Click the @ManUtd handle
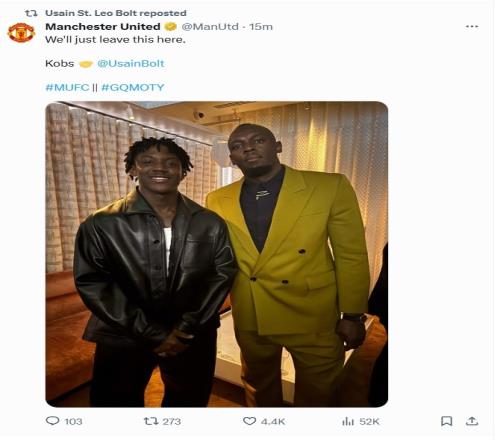 [x=210, y=26]
